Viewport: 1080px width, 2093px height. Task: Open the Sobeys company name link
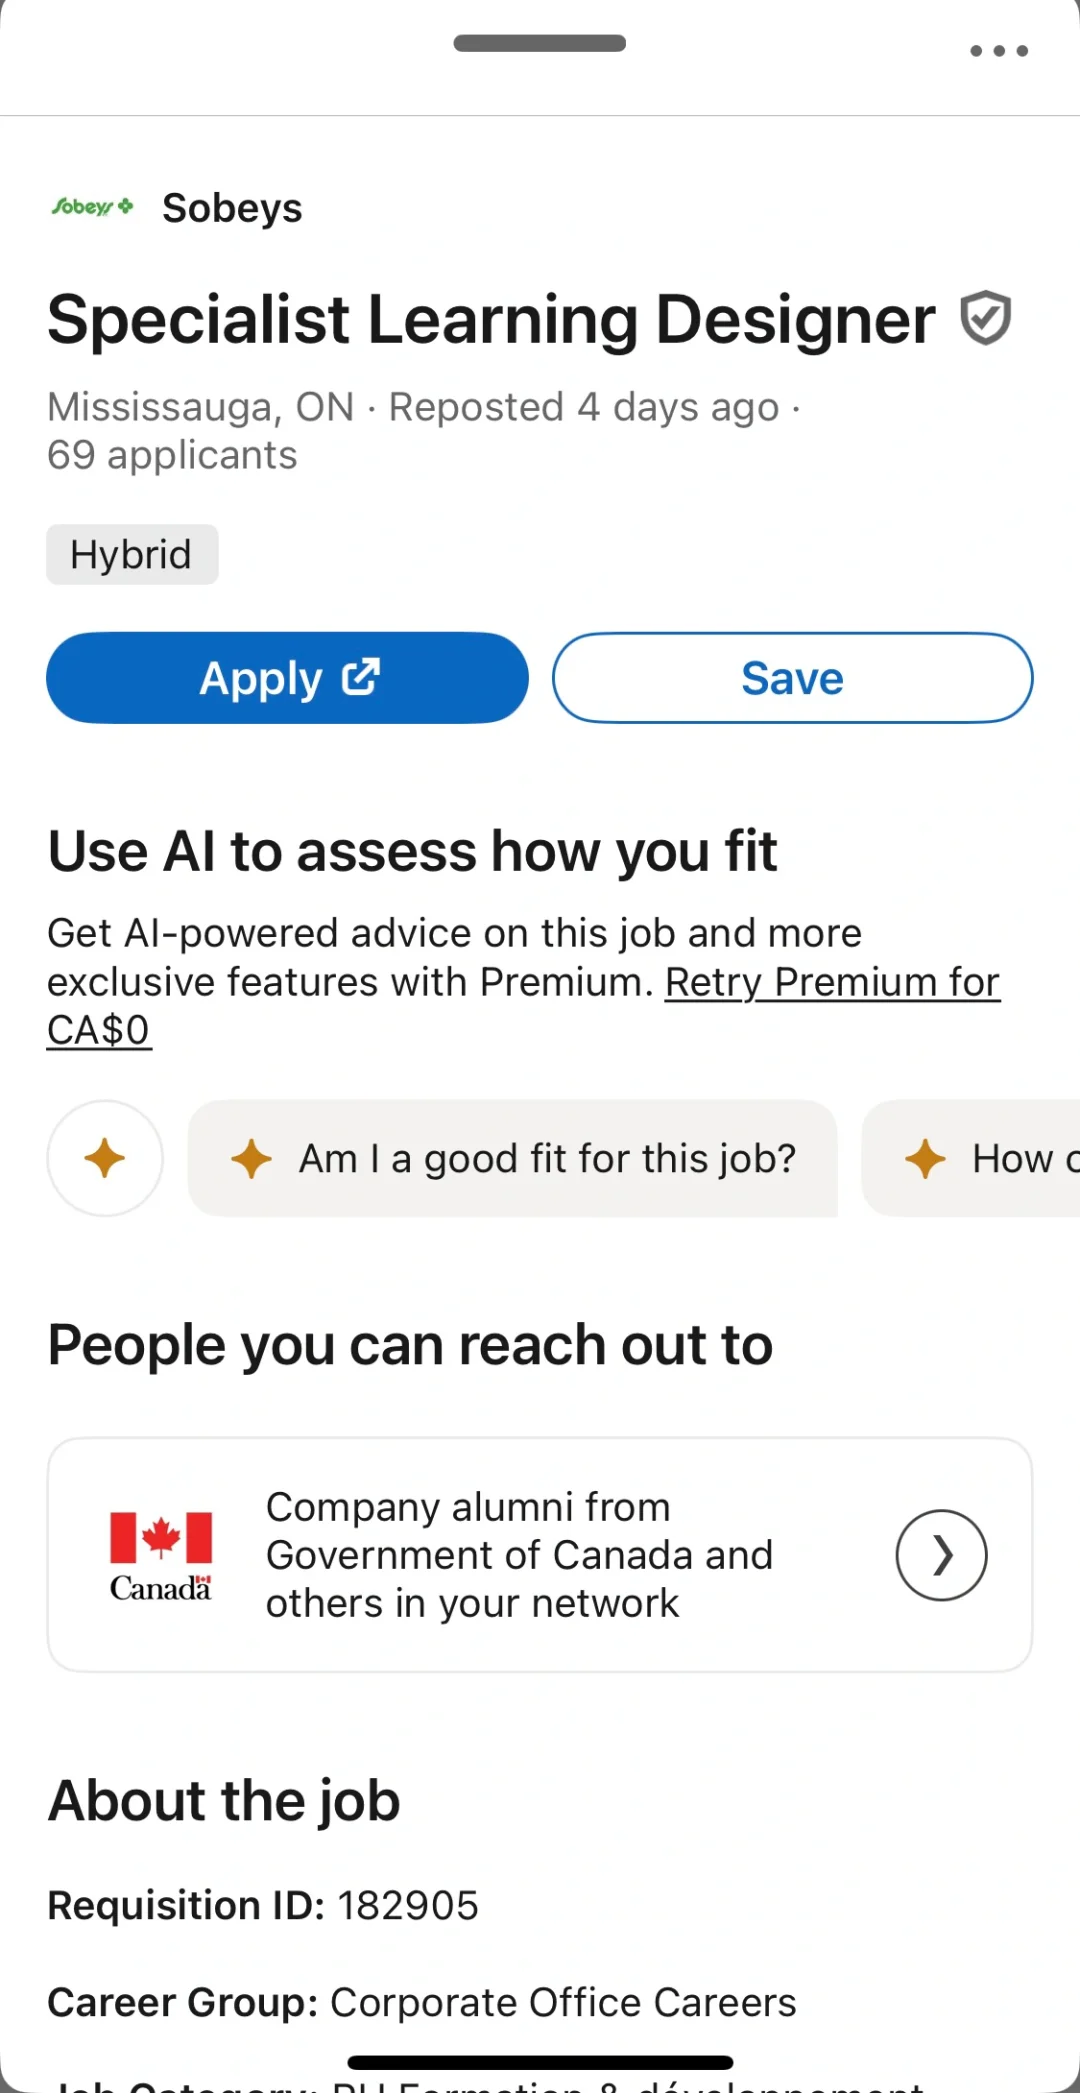232,208
